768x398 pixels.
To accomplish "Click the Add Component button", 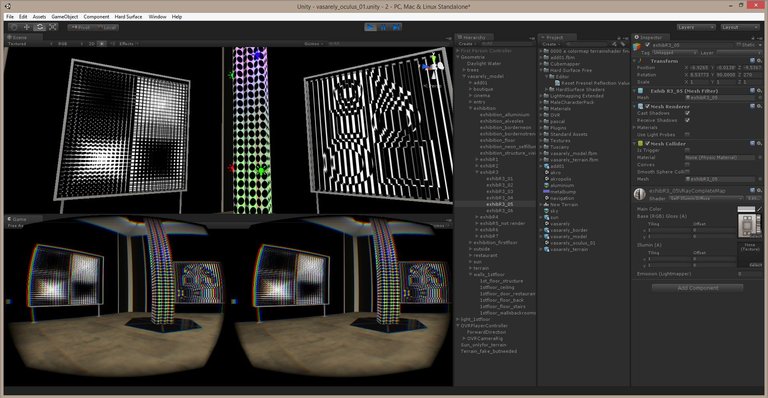I will 697,288.
